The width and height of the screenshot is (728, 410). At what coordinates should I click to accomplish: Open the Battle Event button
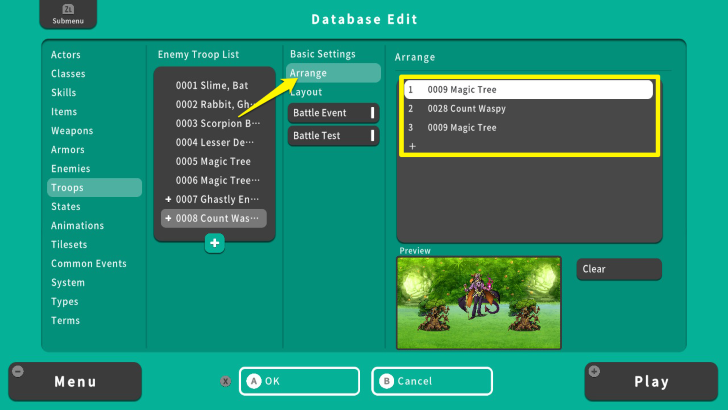click(333, 113)
